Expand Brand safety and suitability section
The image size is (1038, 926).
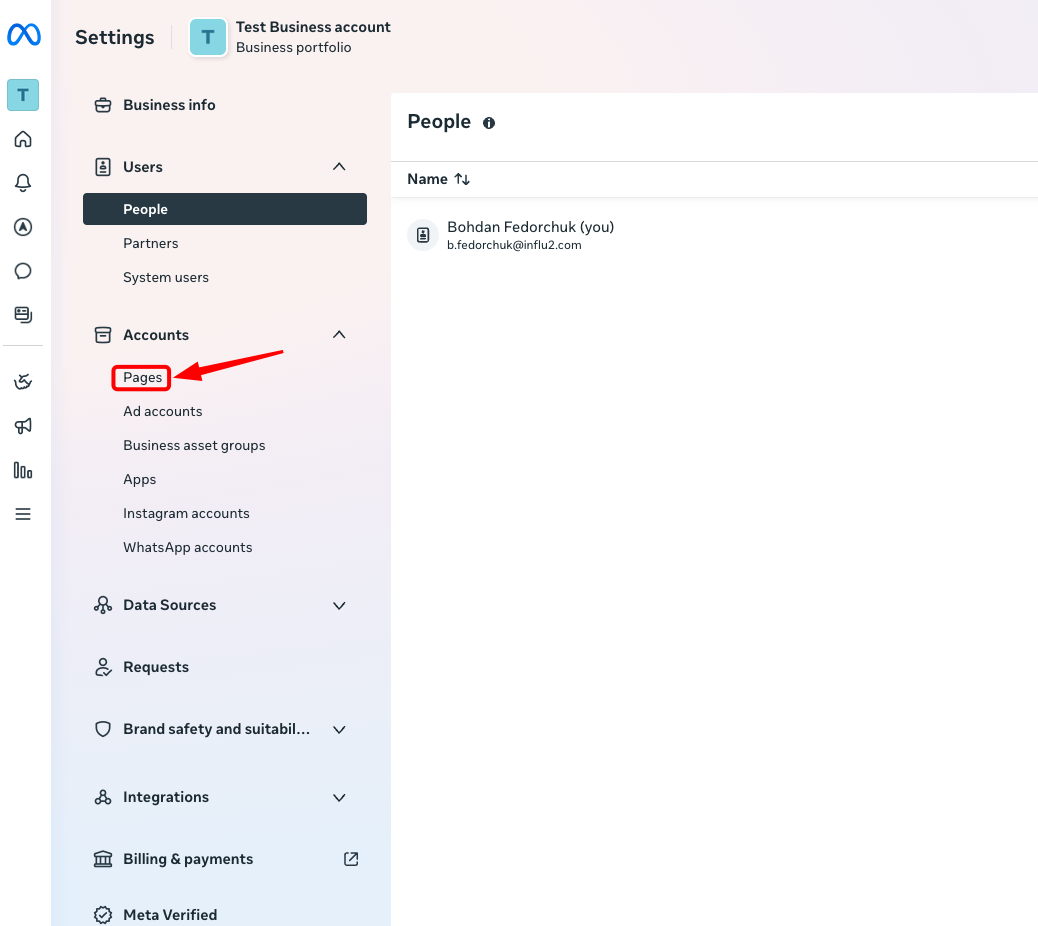339,729
